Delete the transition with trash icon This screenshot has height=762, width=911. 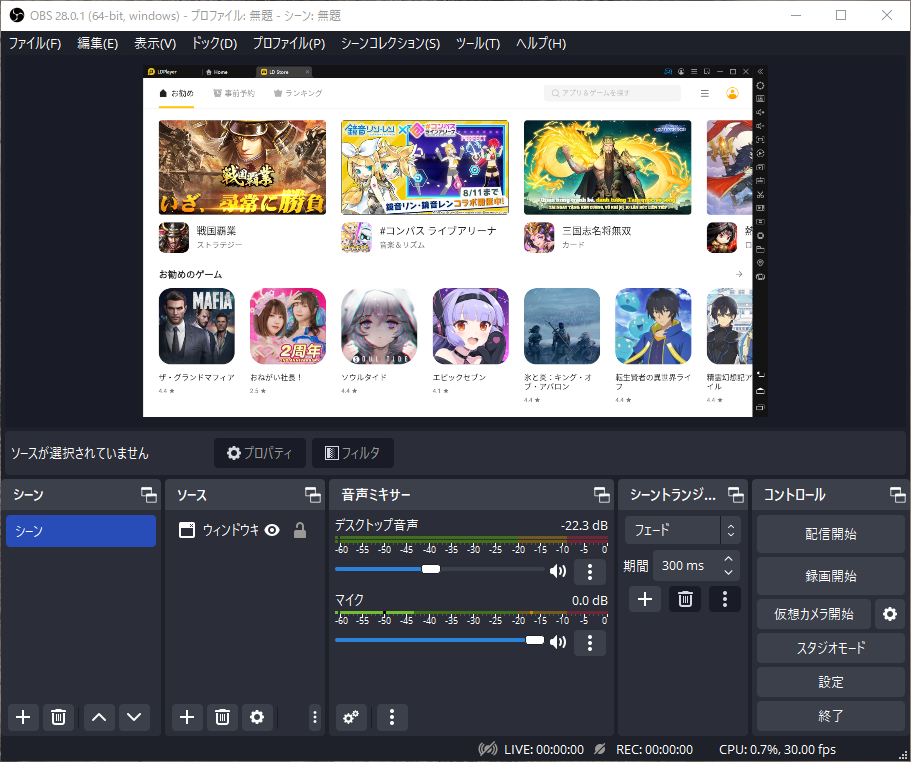point(685,599)
